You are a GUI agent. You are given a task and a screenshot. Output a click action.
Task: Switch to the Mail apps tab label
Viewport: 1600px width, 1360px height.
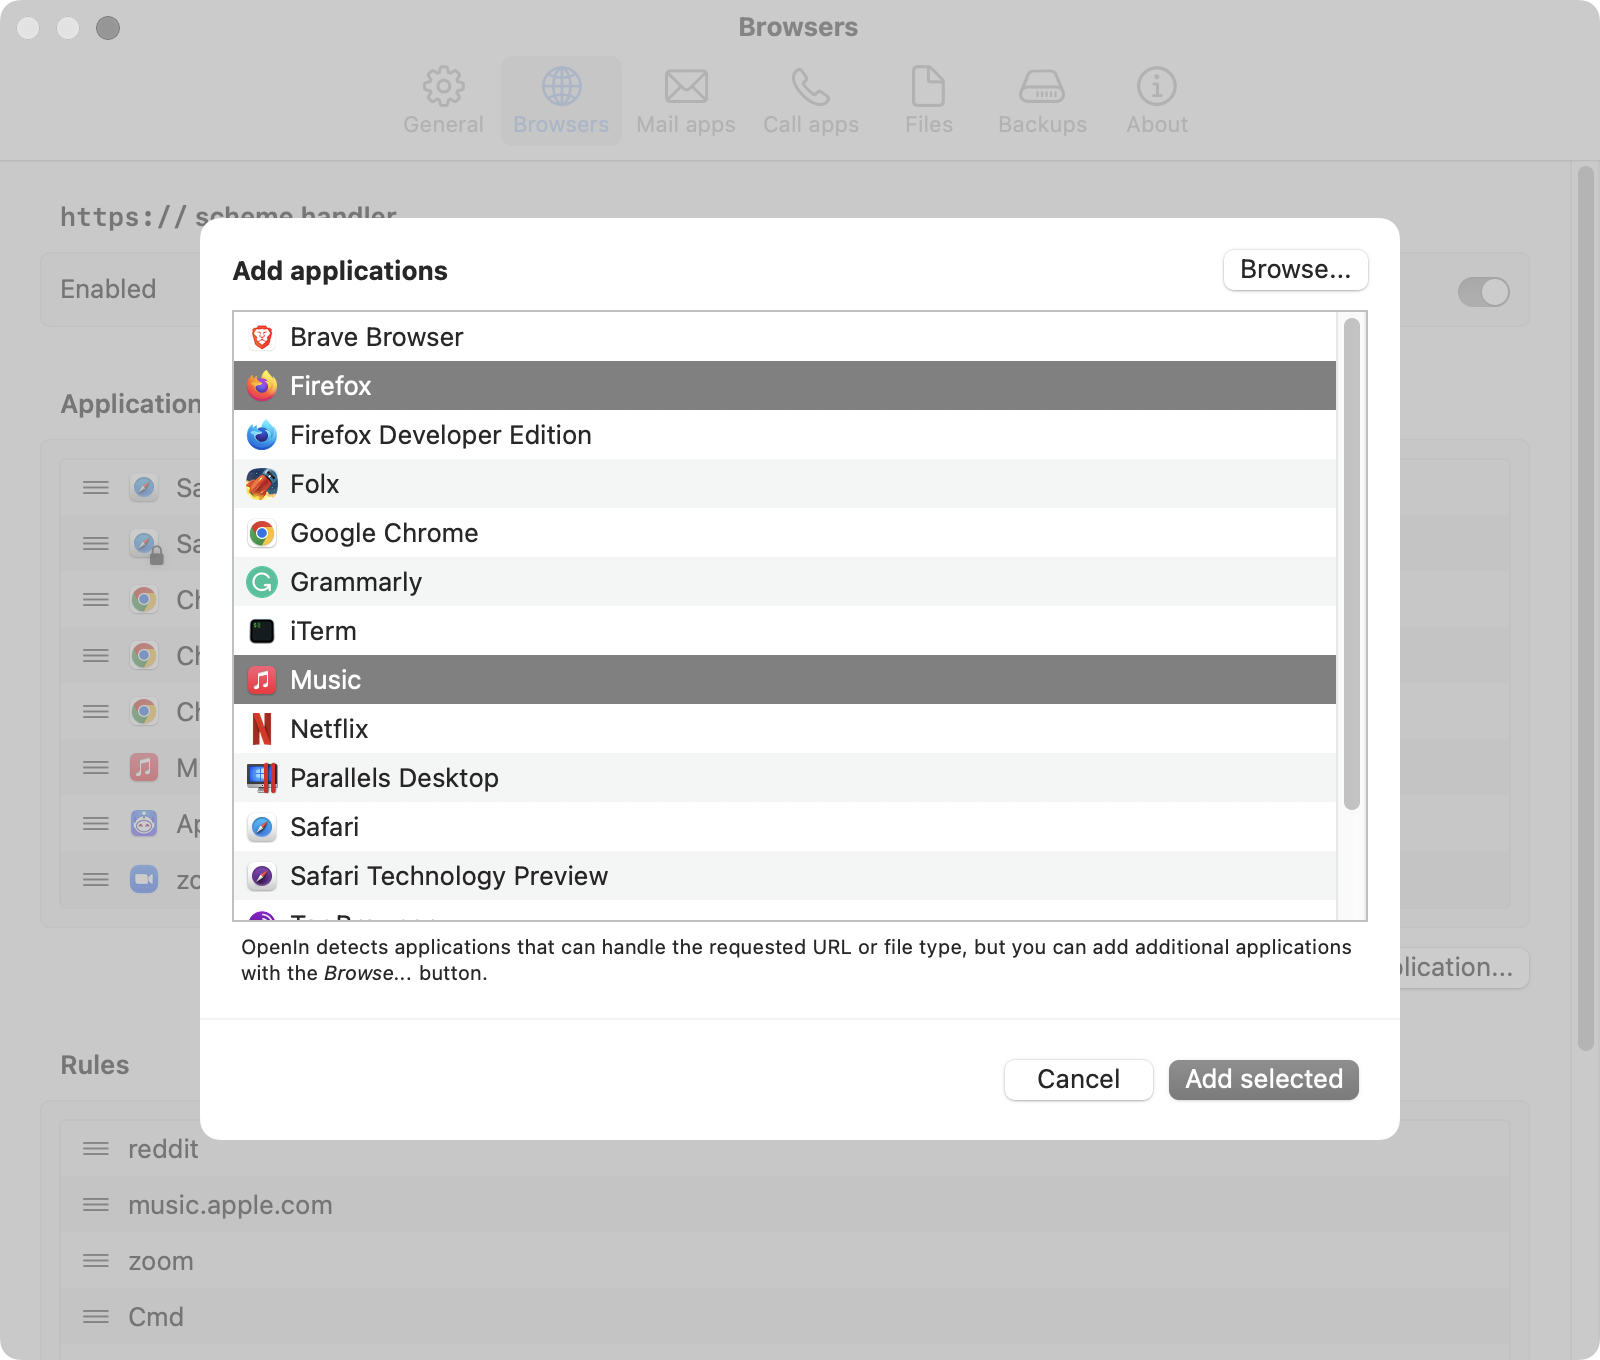(686, 125)
